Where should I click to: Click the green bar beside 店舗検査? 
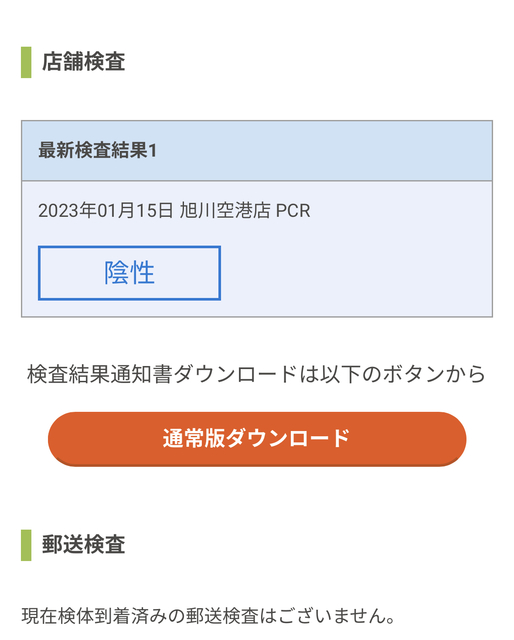pos(26,62)
